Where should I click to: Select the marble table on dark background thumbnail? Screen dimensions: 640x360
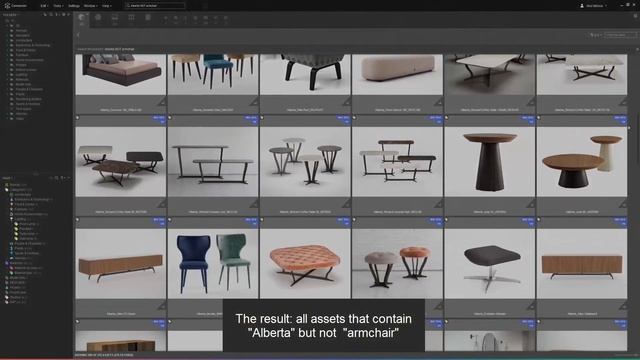(489, 74)
